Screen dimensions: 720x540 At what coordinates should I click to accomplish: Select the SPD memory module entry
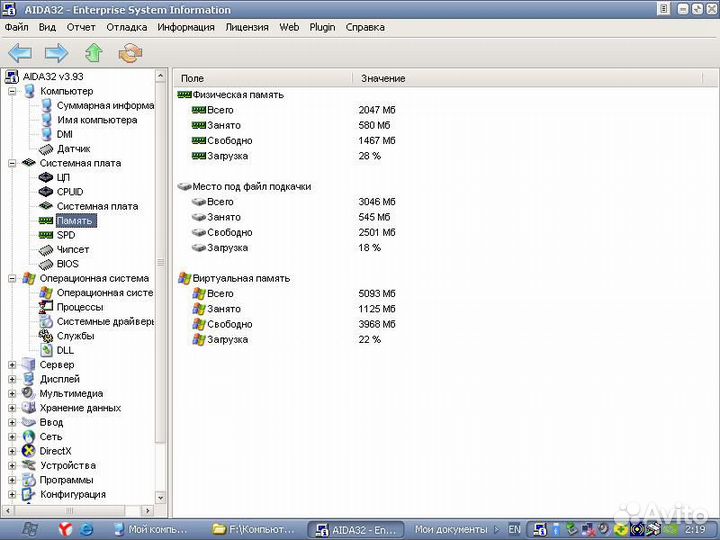click(65, 235)
